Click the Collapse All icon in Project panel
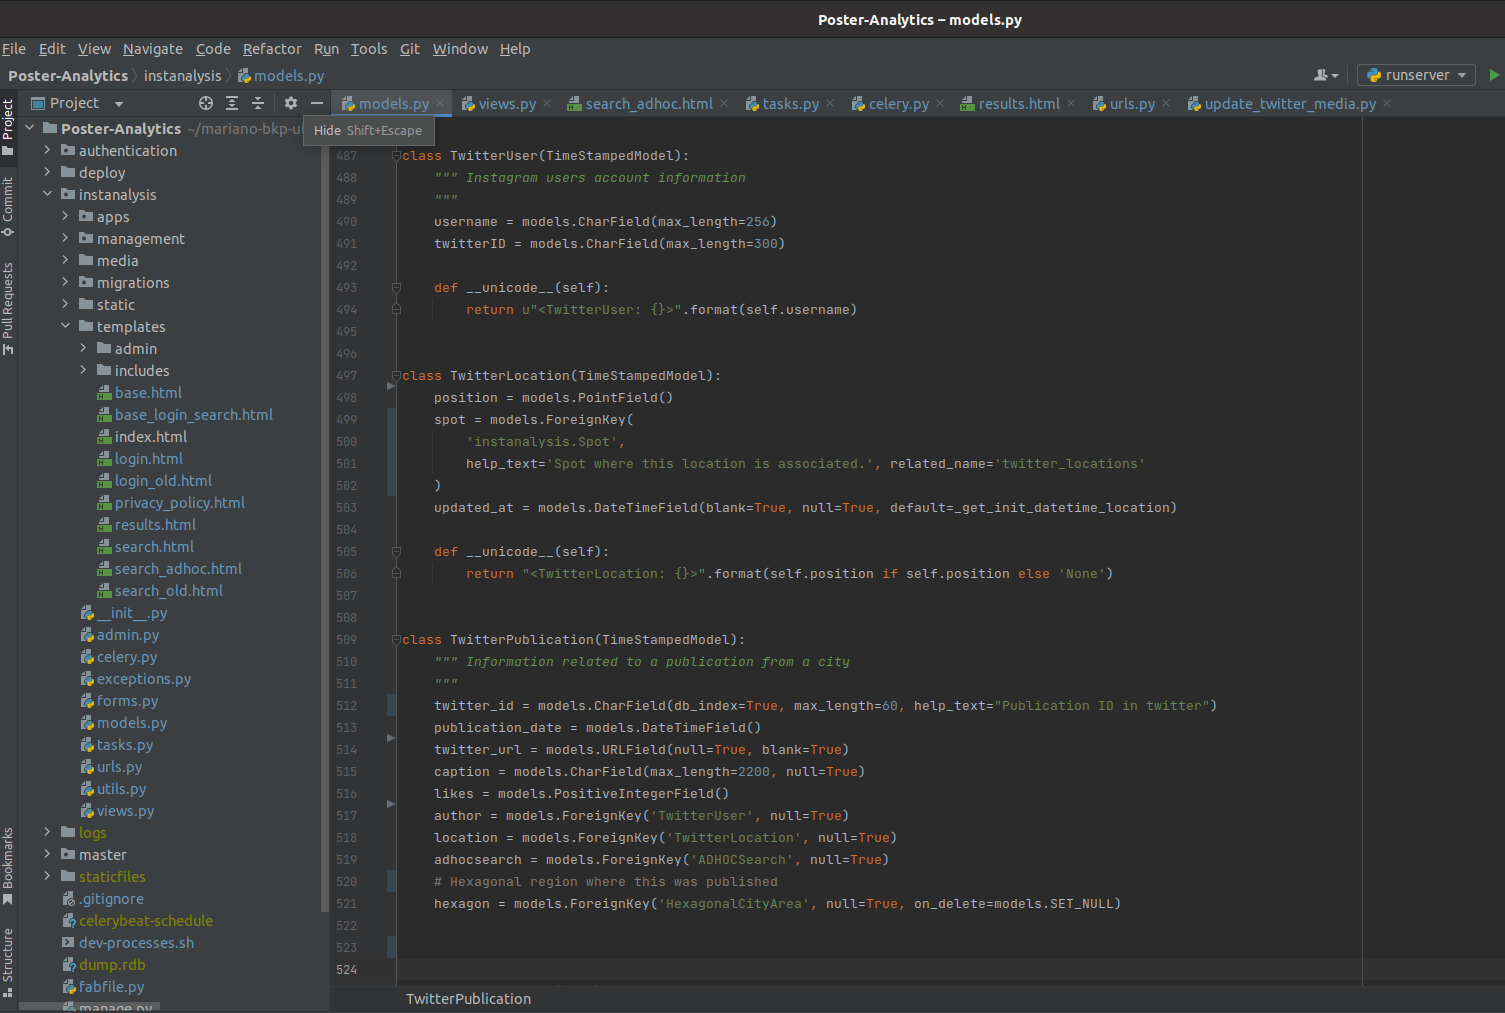 (x=258, y=103)
